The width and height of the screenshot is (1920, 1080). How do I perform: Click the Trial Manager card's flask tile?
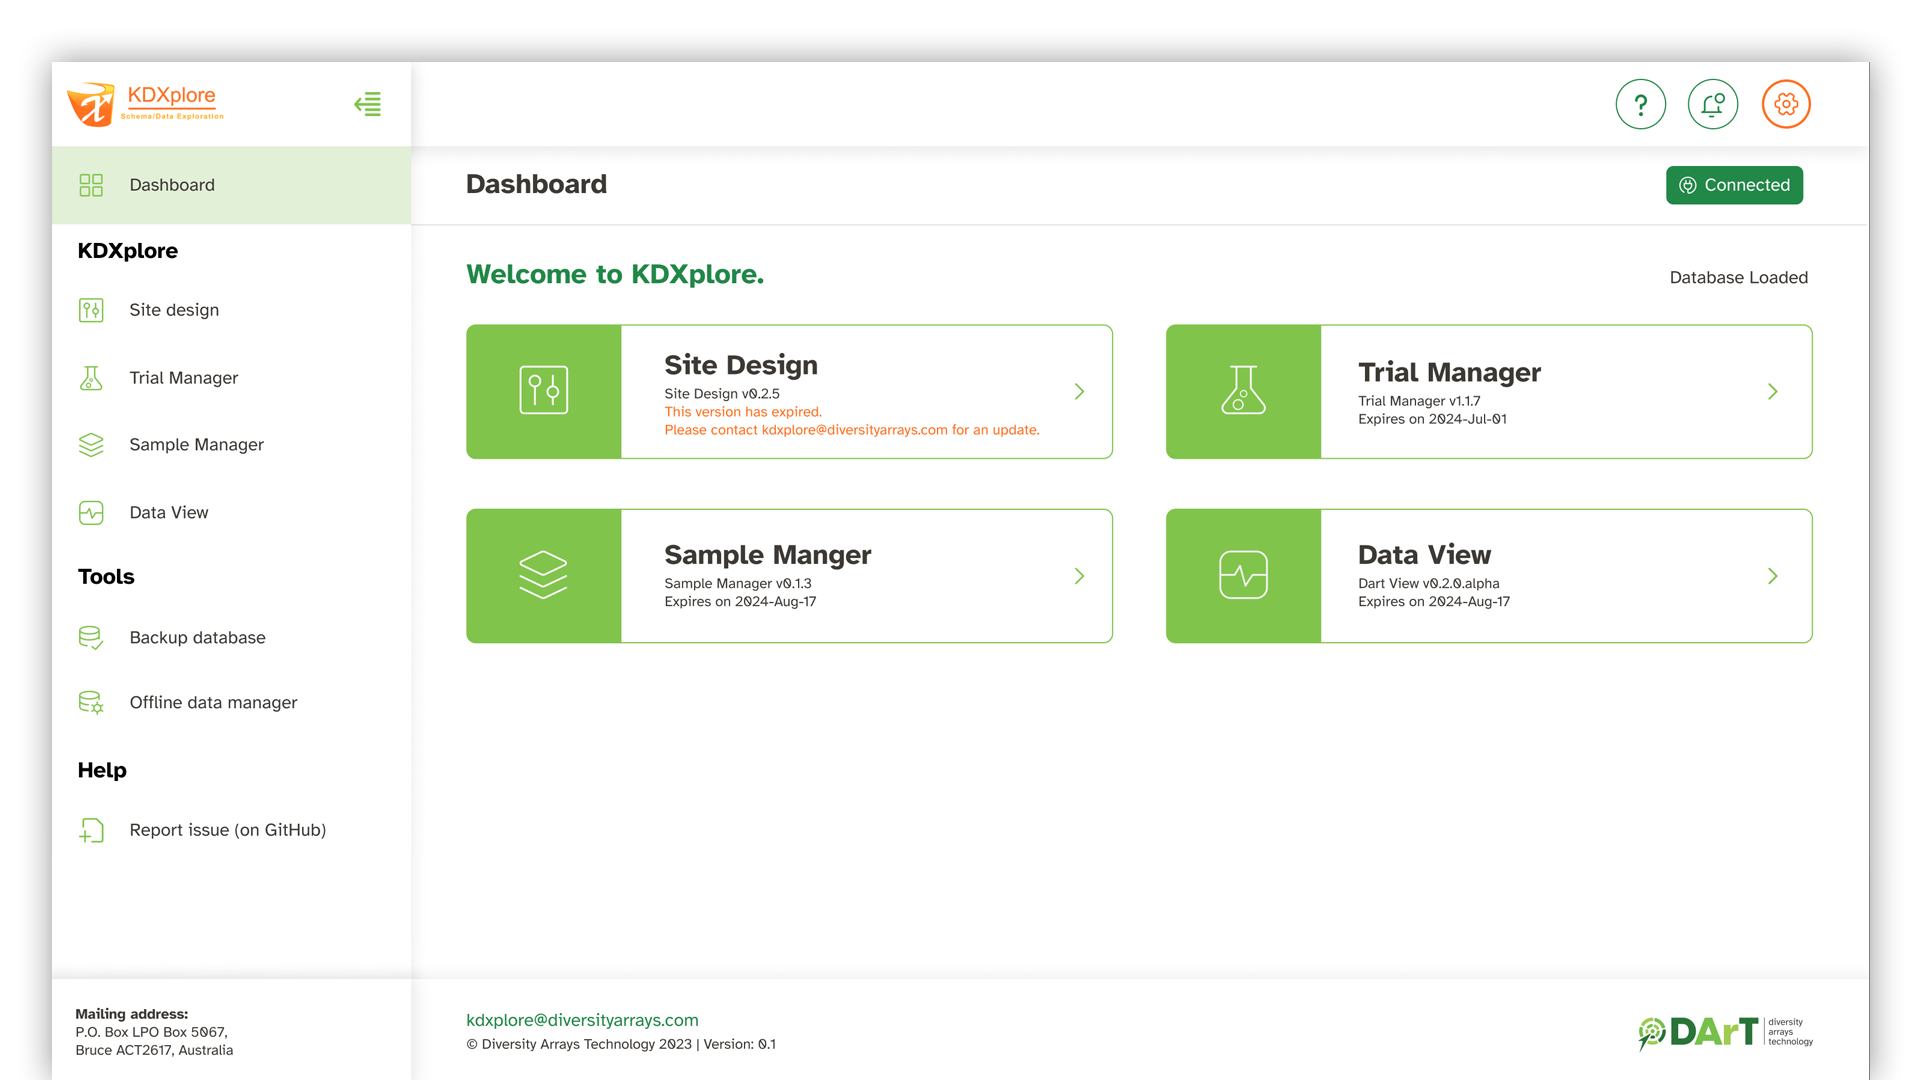tap(1244, 391)
